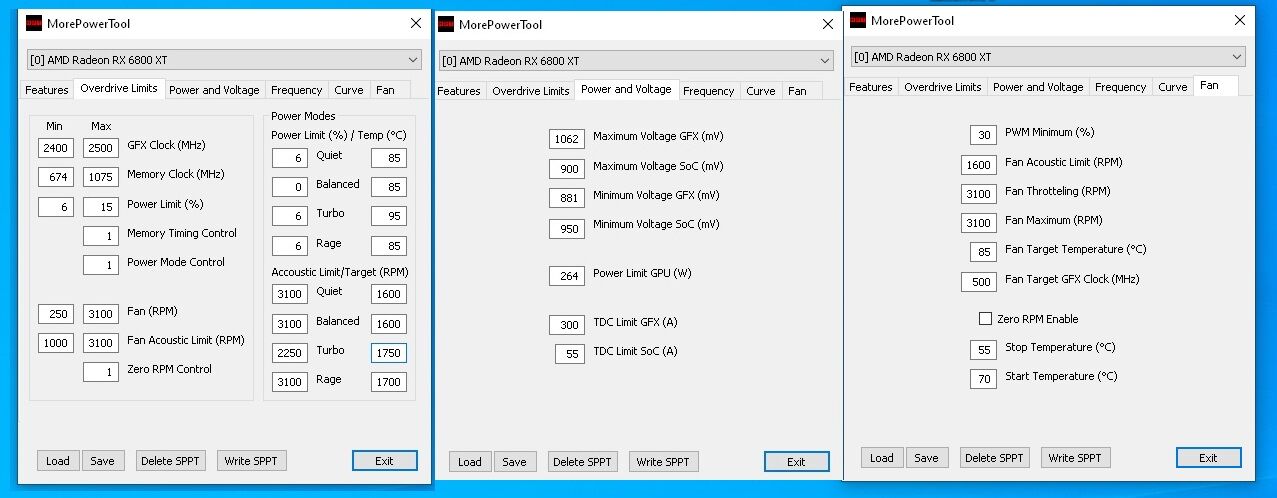Click the Zero RPM Control value field

(x=101, y=372)
